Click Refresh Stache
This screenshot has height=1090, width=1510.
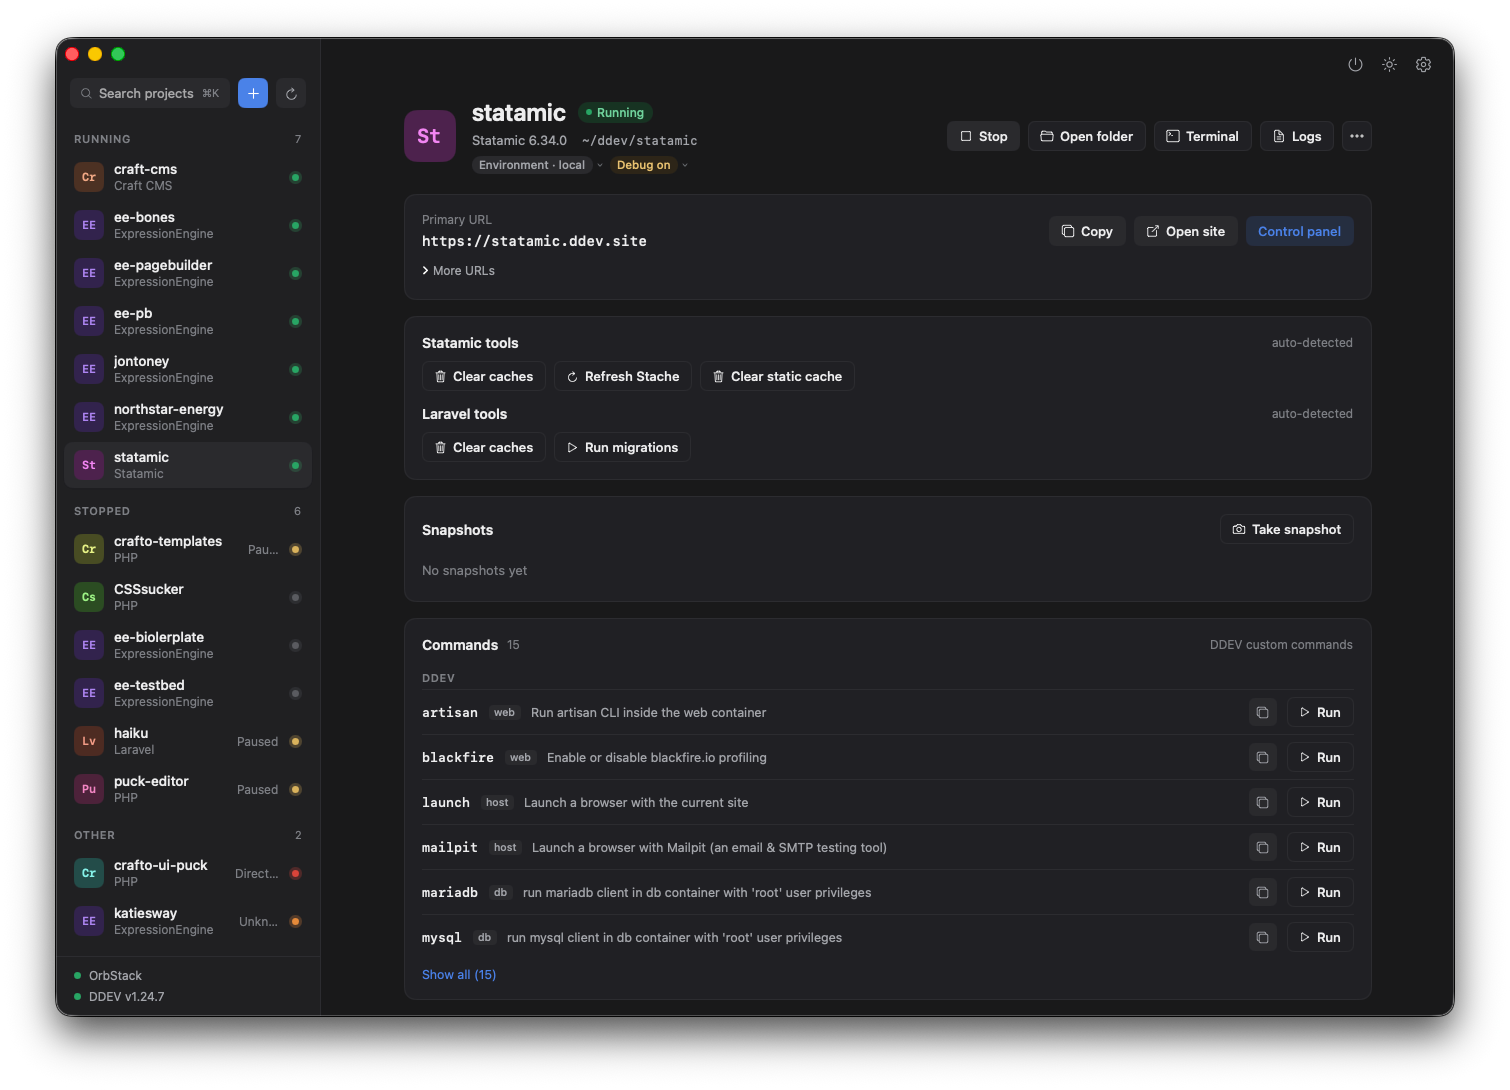pos(622,376)
